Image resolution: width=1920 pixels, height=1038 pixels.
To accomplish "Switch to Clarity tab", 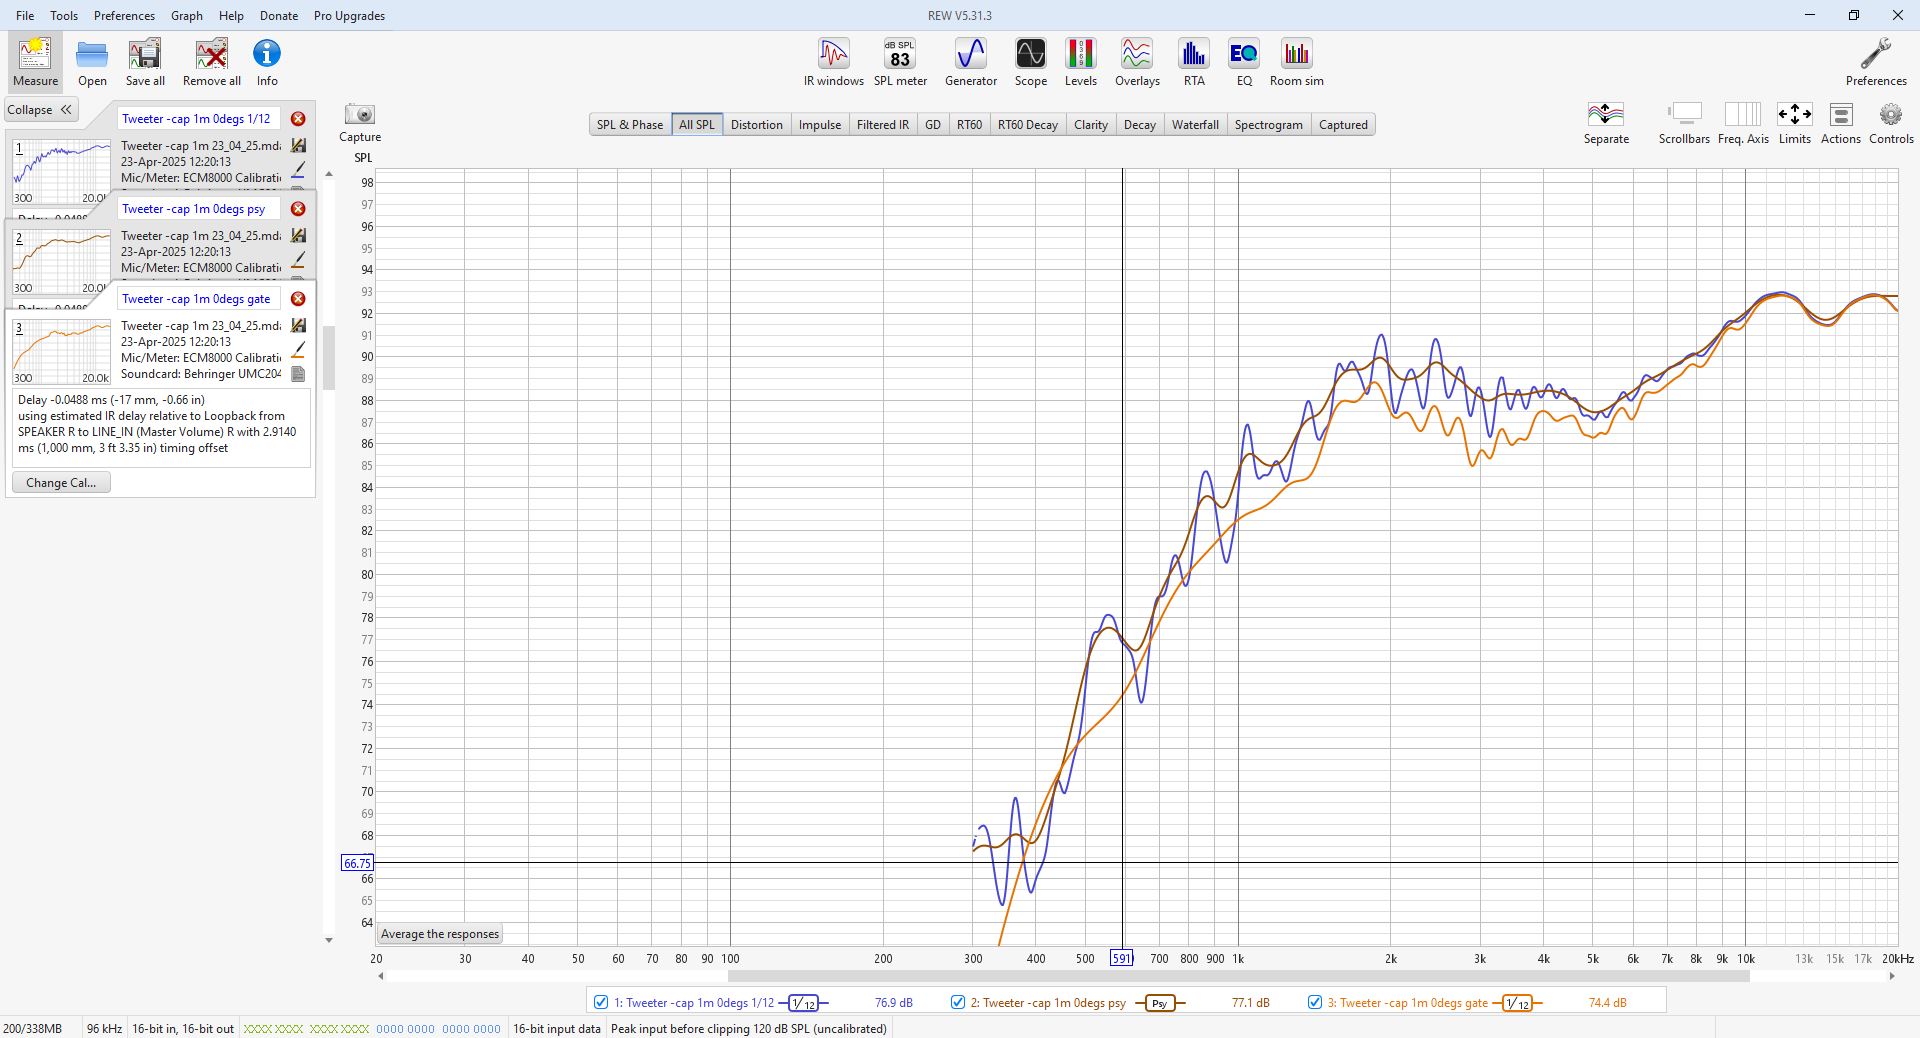I will tap(1090, 125).
